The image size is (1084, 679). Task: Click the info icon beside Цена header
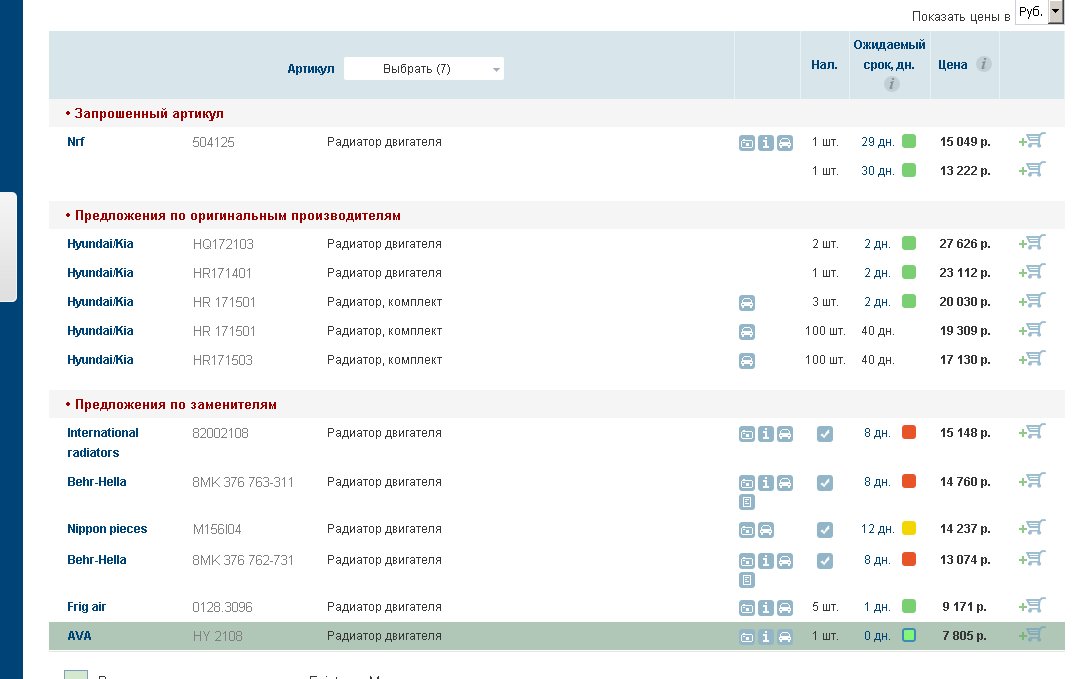coord(983,64)
